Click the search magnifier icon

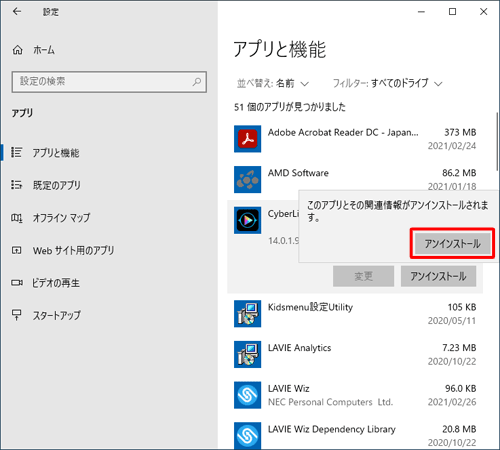[x=197, y=81]
